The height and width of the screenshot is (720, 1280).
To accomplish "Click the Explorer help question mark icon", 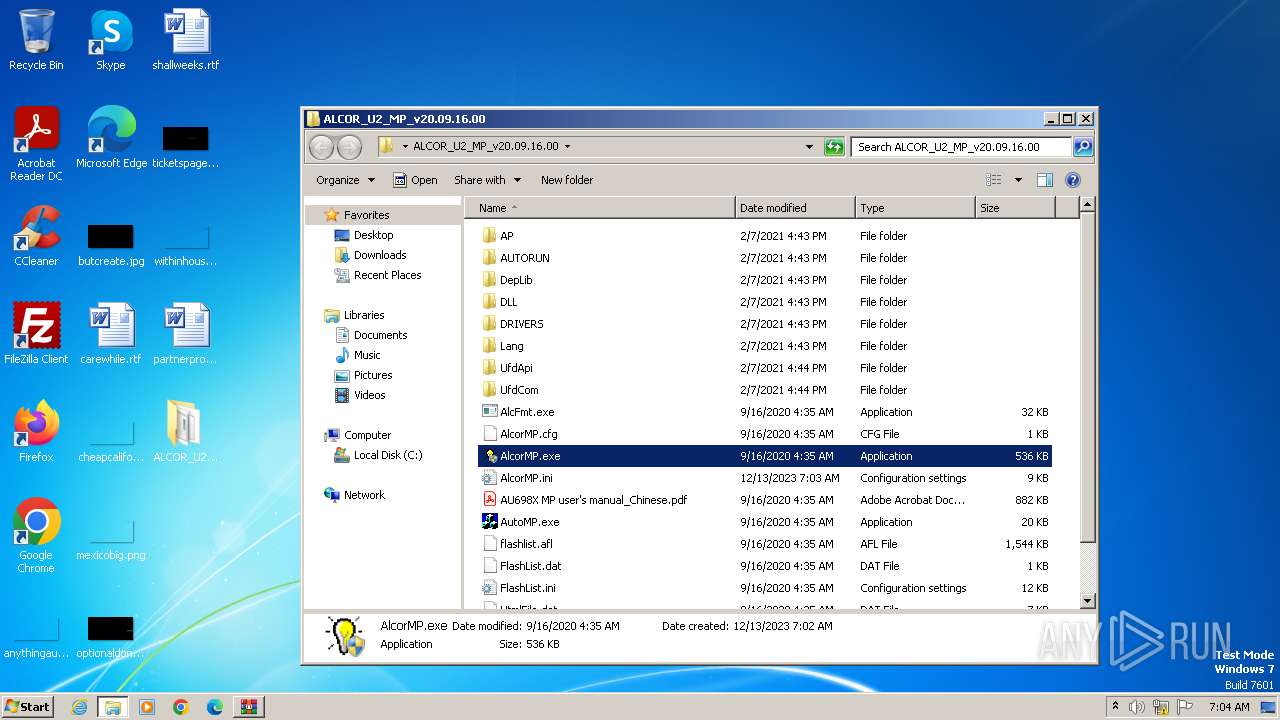I will pos(1073,180).
